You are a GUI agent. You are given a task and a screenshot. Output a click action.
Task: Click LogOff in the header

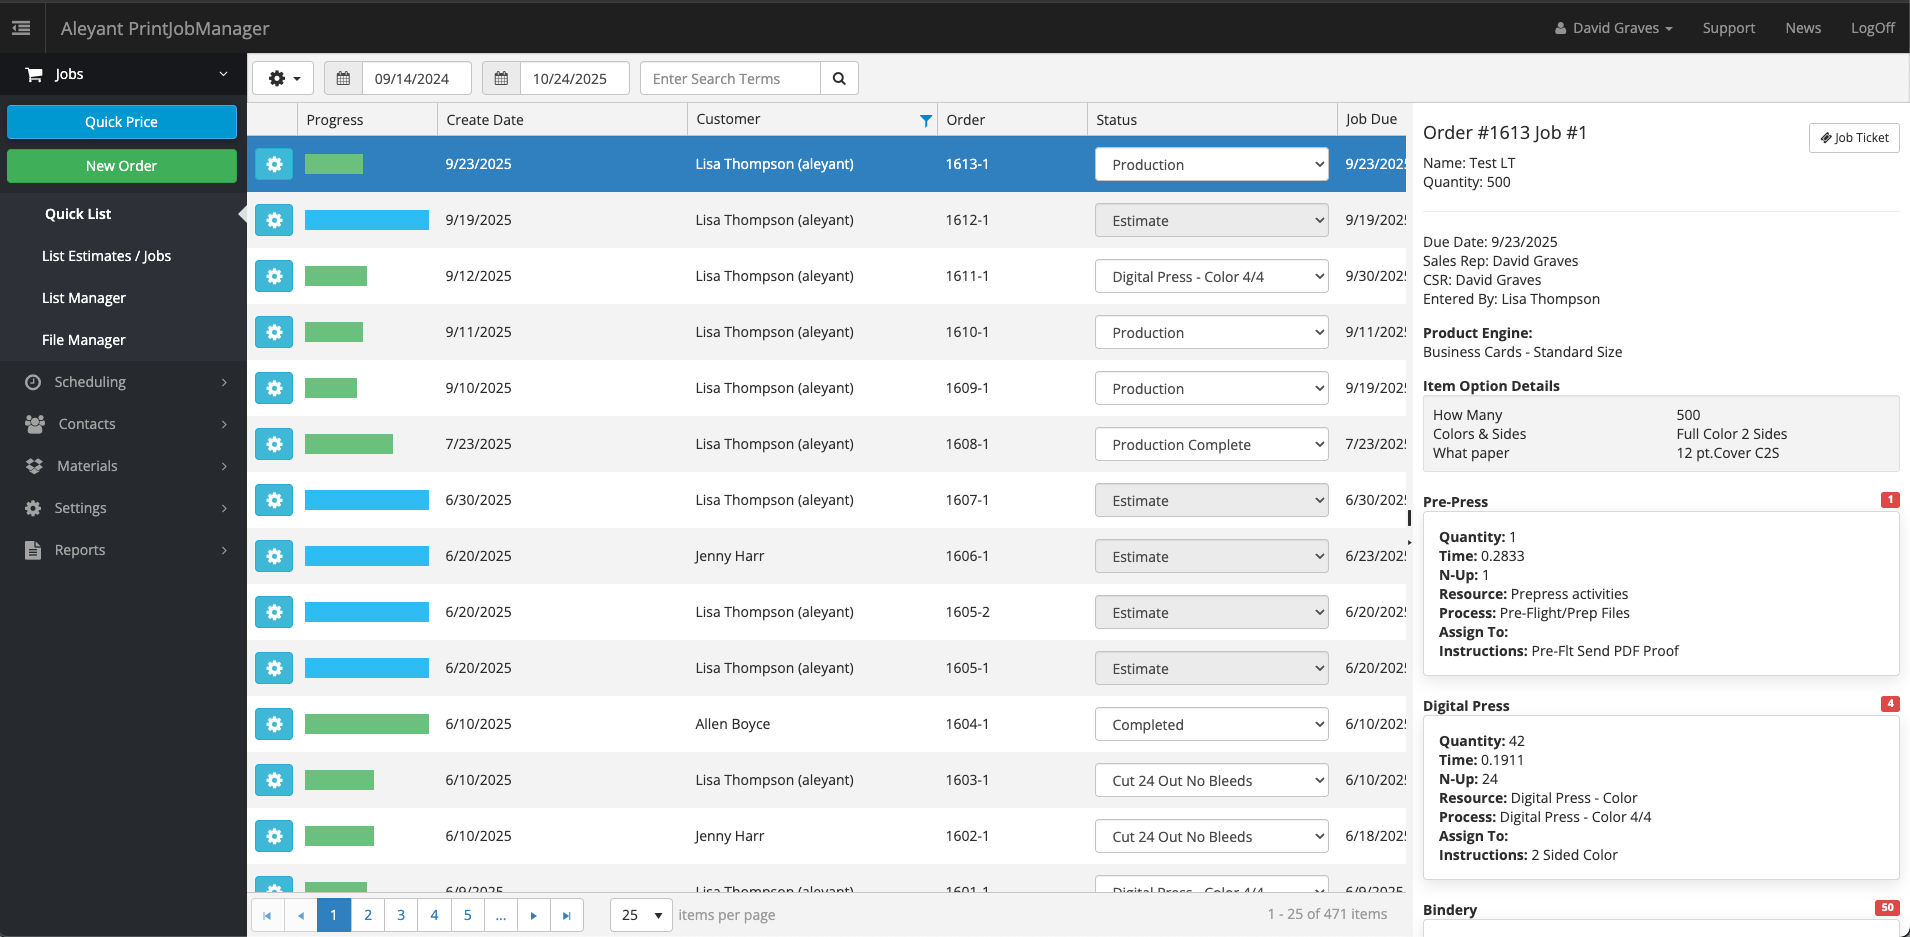(1872, 28)
